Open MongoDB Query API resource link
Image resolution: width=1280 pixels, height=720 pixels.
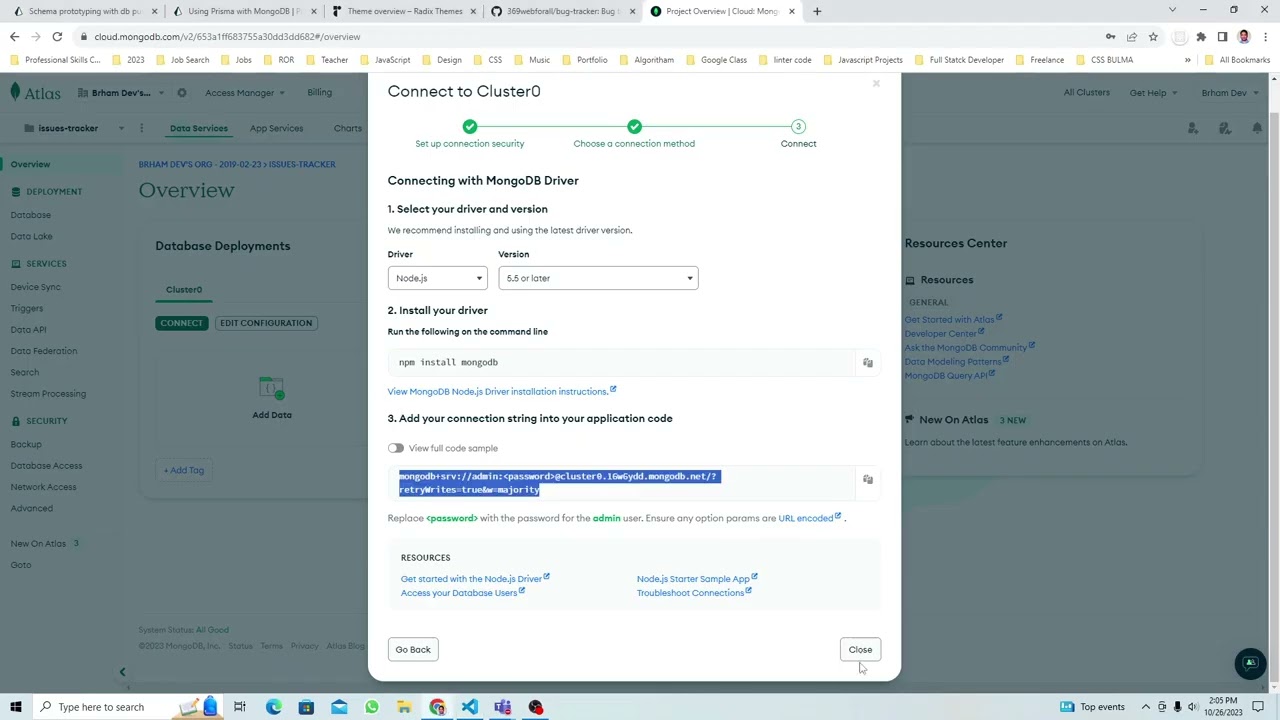(x=949, y=376)
